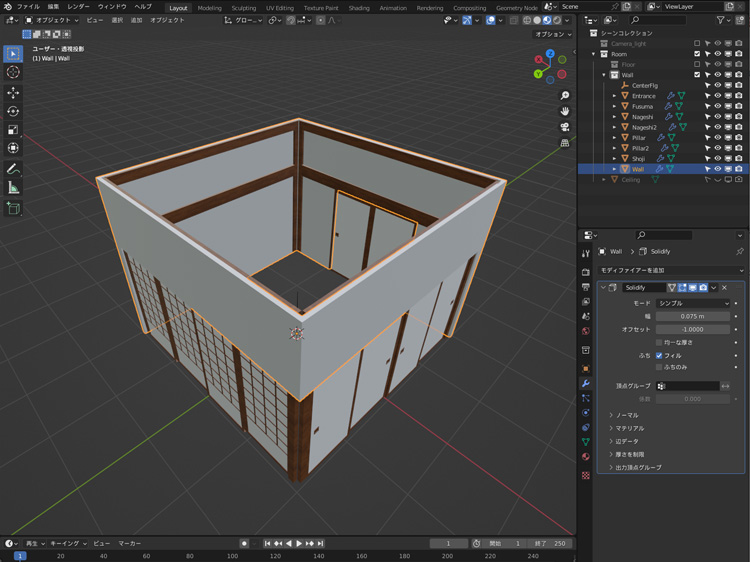Hide the Fusuma object with eye icon
The height and width of the screenshot is (562, 750).
pyautogui.click(x=717, y=106)
